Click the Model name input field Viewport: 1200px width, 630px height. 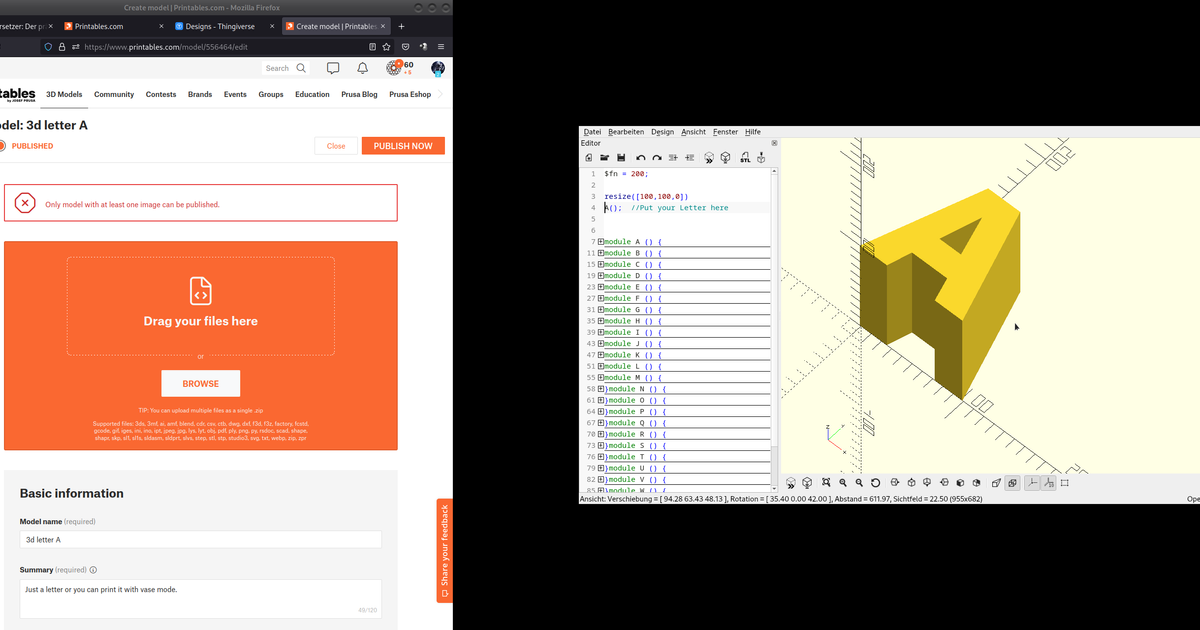pyautogui.click(x=200, y=540)
